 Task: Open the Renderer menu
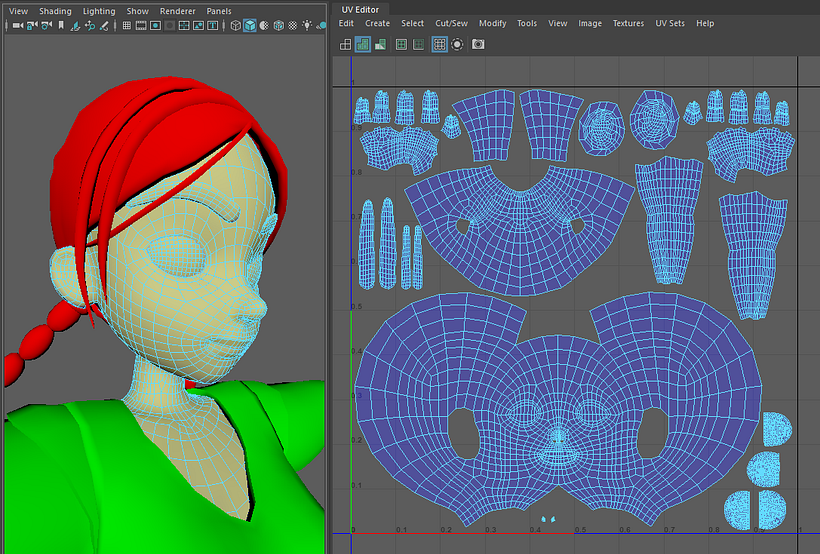(x=177, y=11)
